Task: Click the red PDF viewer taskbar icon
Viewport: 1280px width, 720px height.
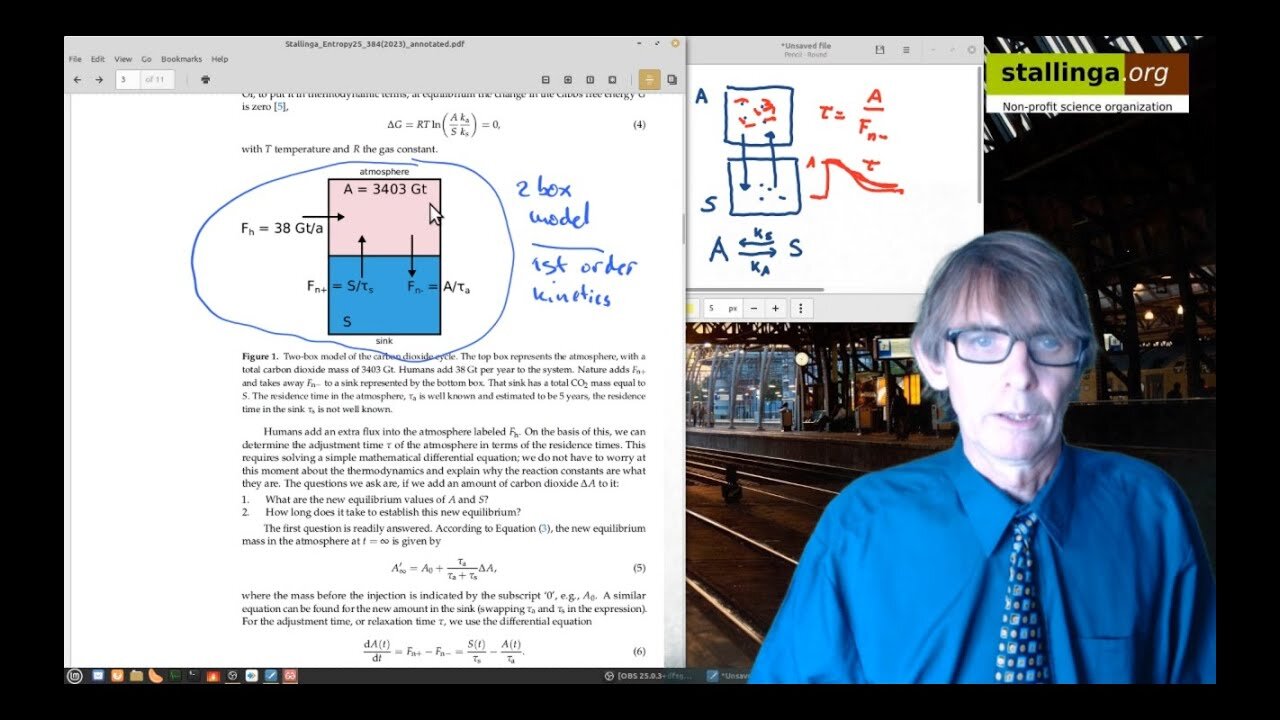Action: point(290,676)
